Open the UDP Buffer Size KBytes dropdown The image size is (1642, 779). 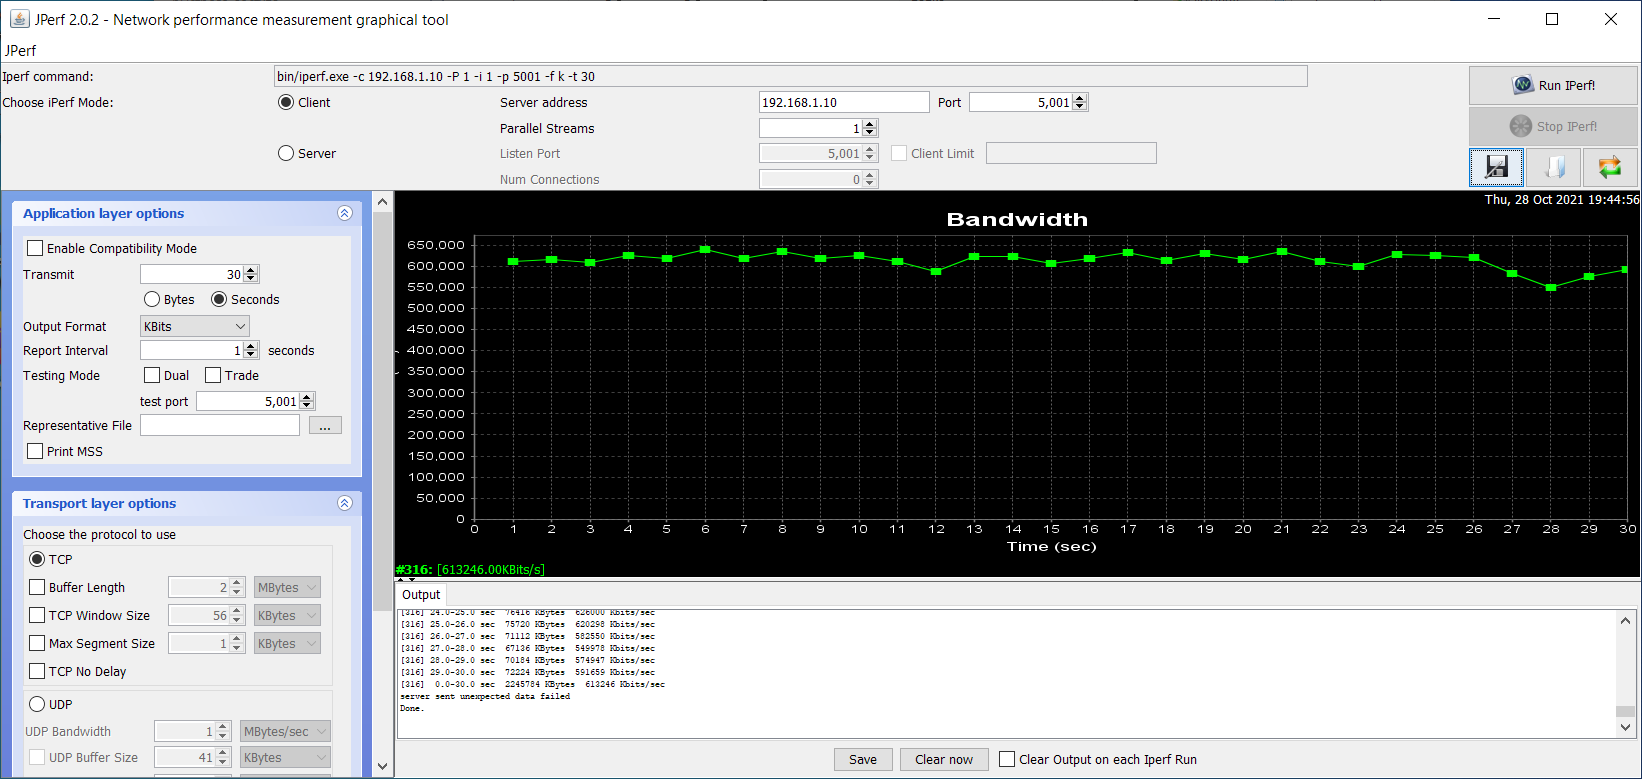click(x=285, y=757)
